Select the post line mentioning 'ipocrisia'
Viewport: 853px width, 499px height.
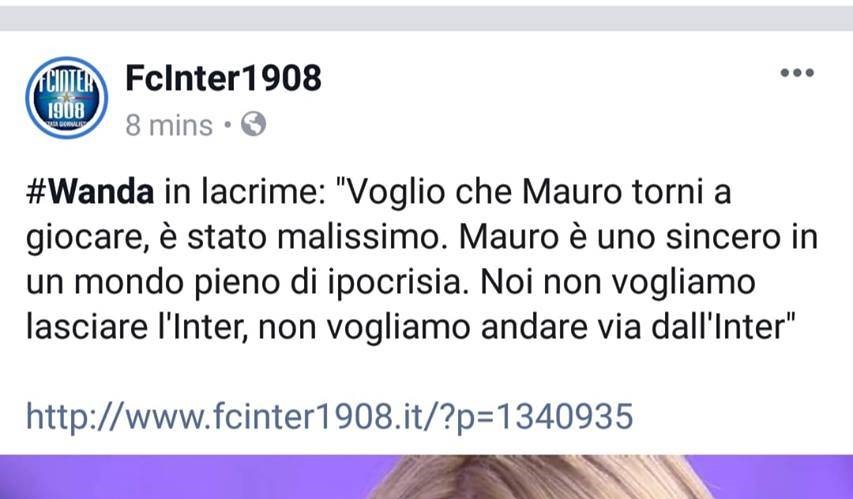[x=391, y=282]
